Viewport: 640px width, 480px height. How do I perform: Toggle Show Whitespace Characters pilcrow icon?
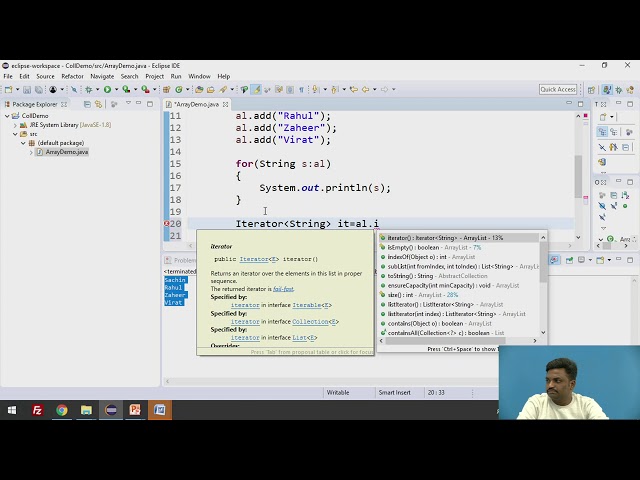pyautogui.click(x=302, y=89)
